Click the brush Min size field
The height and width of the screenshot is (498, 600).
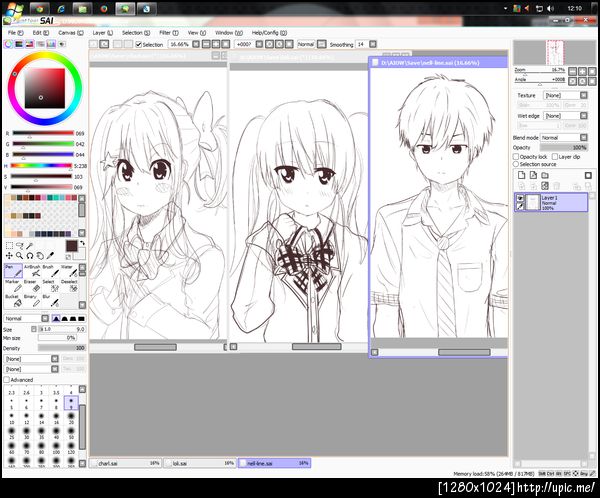point(57,338)
